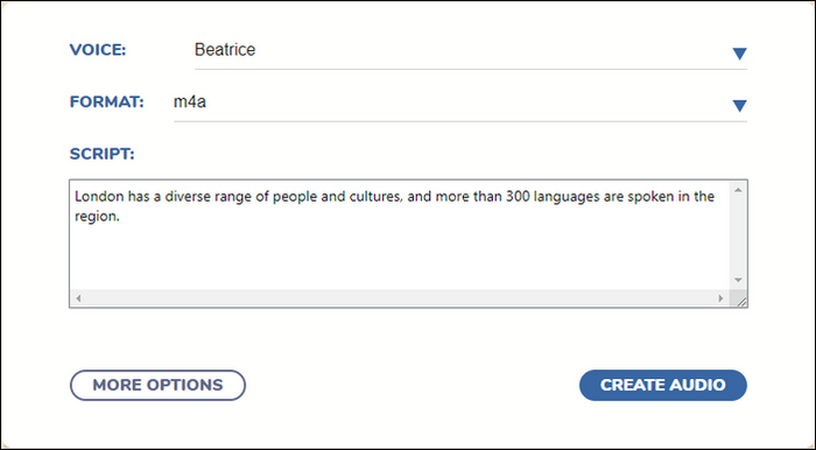Click the down arrow of script scrollbar
The image size is (816, 450).
tap(738, 280)
